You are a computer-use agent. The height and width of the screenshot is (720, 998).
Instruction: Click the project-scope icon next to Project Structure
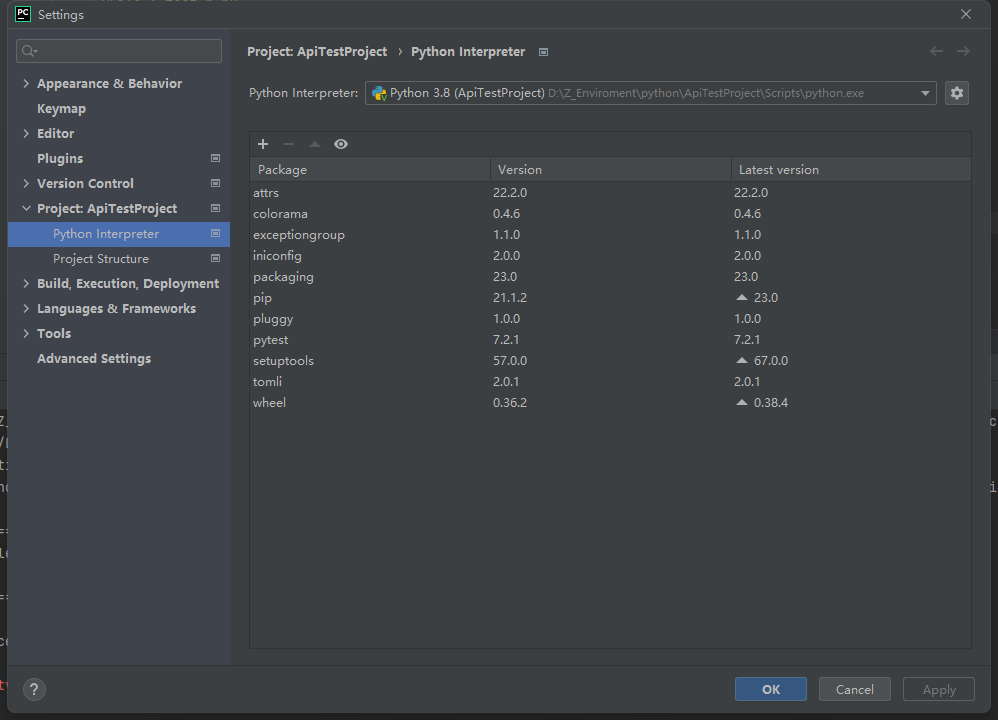coord(215,258)
